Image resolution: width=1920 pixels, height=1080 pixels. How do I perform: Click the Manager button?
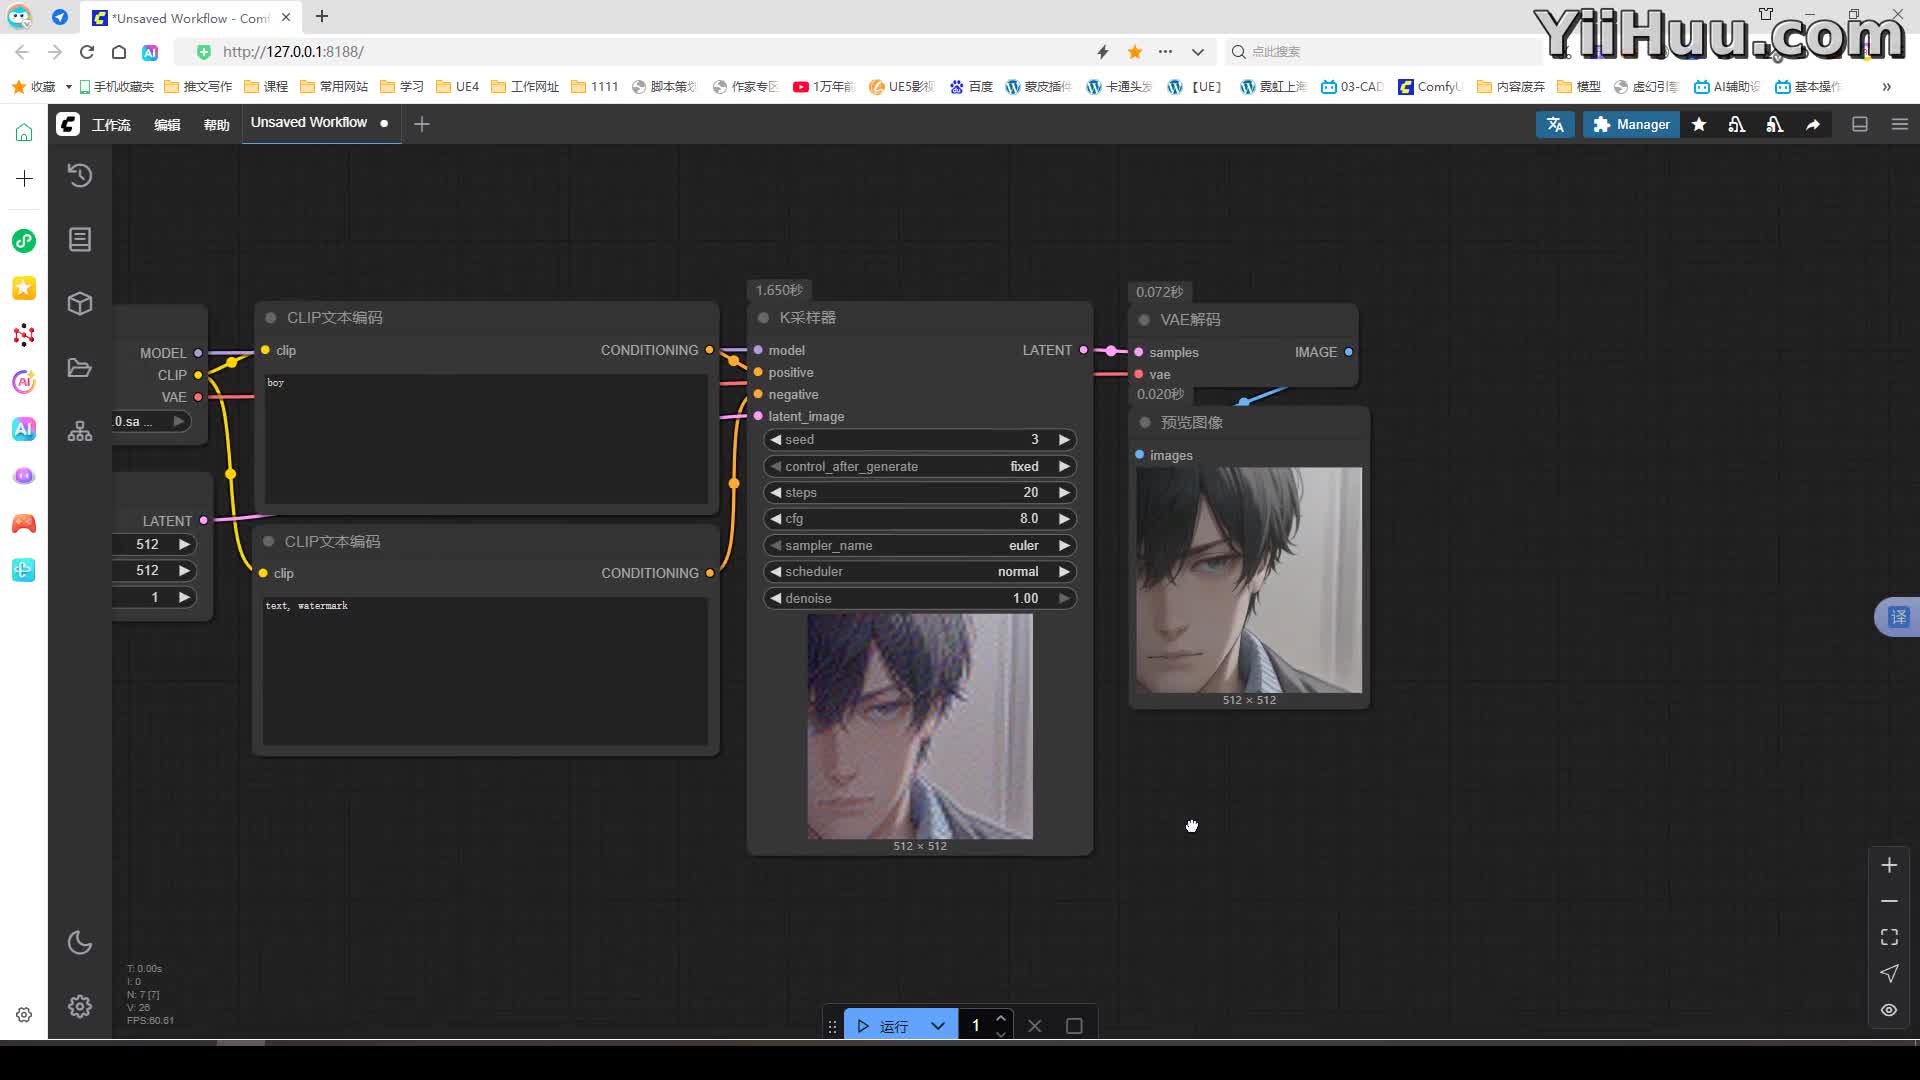click(x=1631, y=124)
